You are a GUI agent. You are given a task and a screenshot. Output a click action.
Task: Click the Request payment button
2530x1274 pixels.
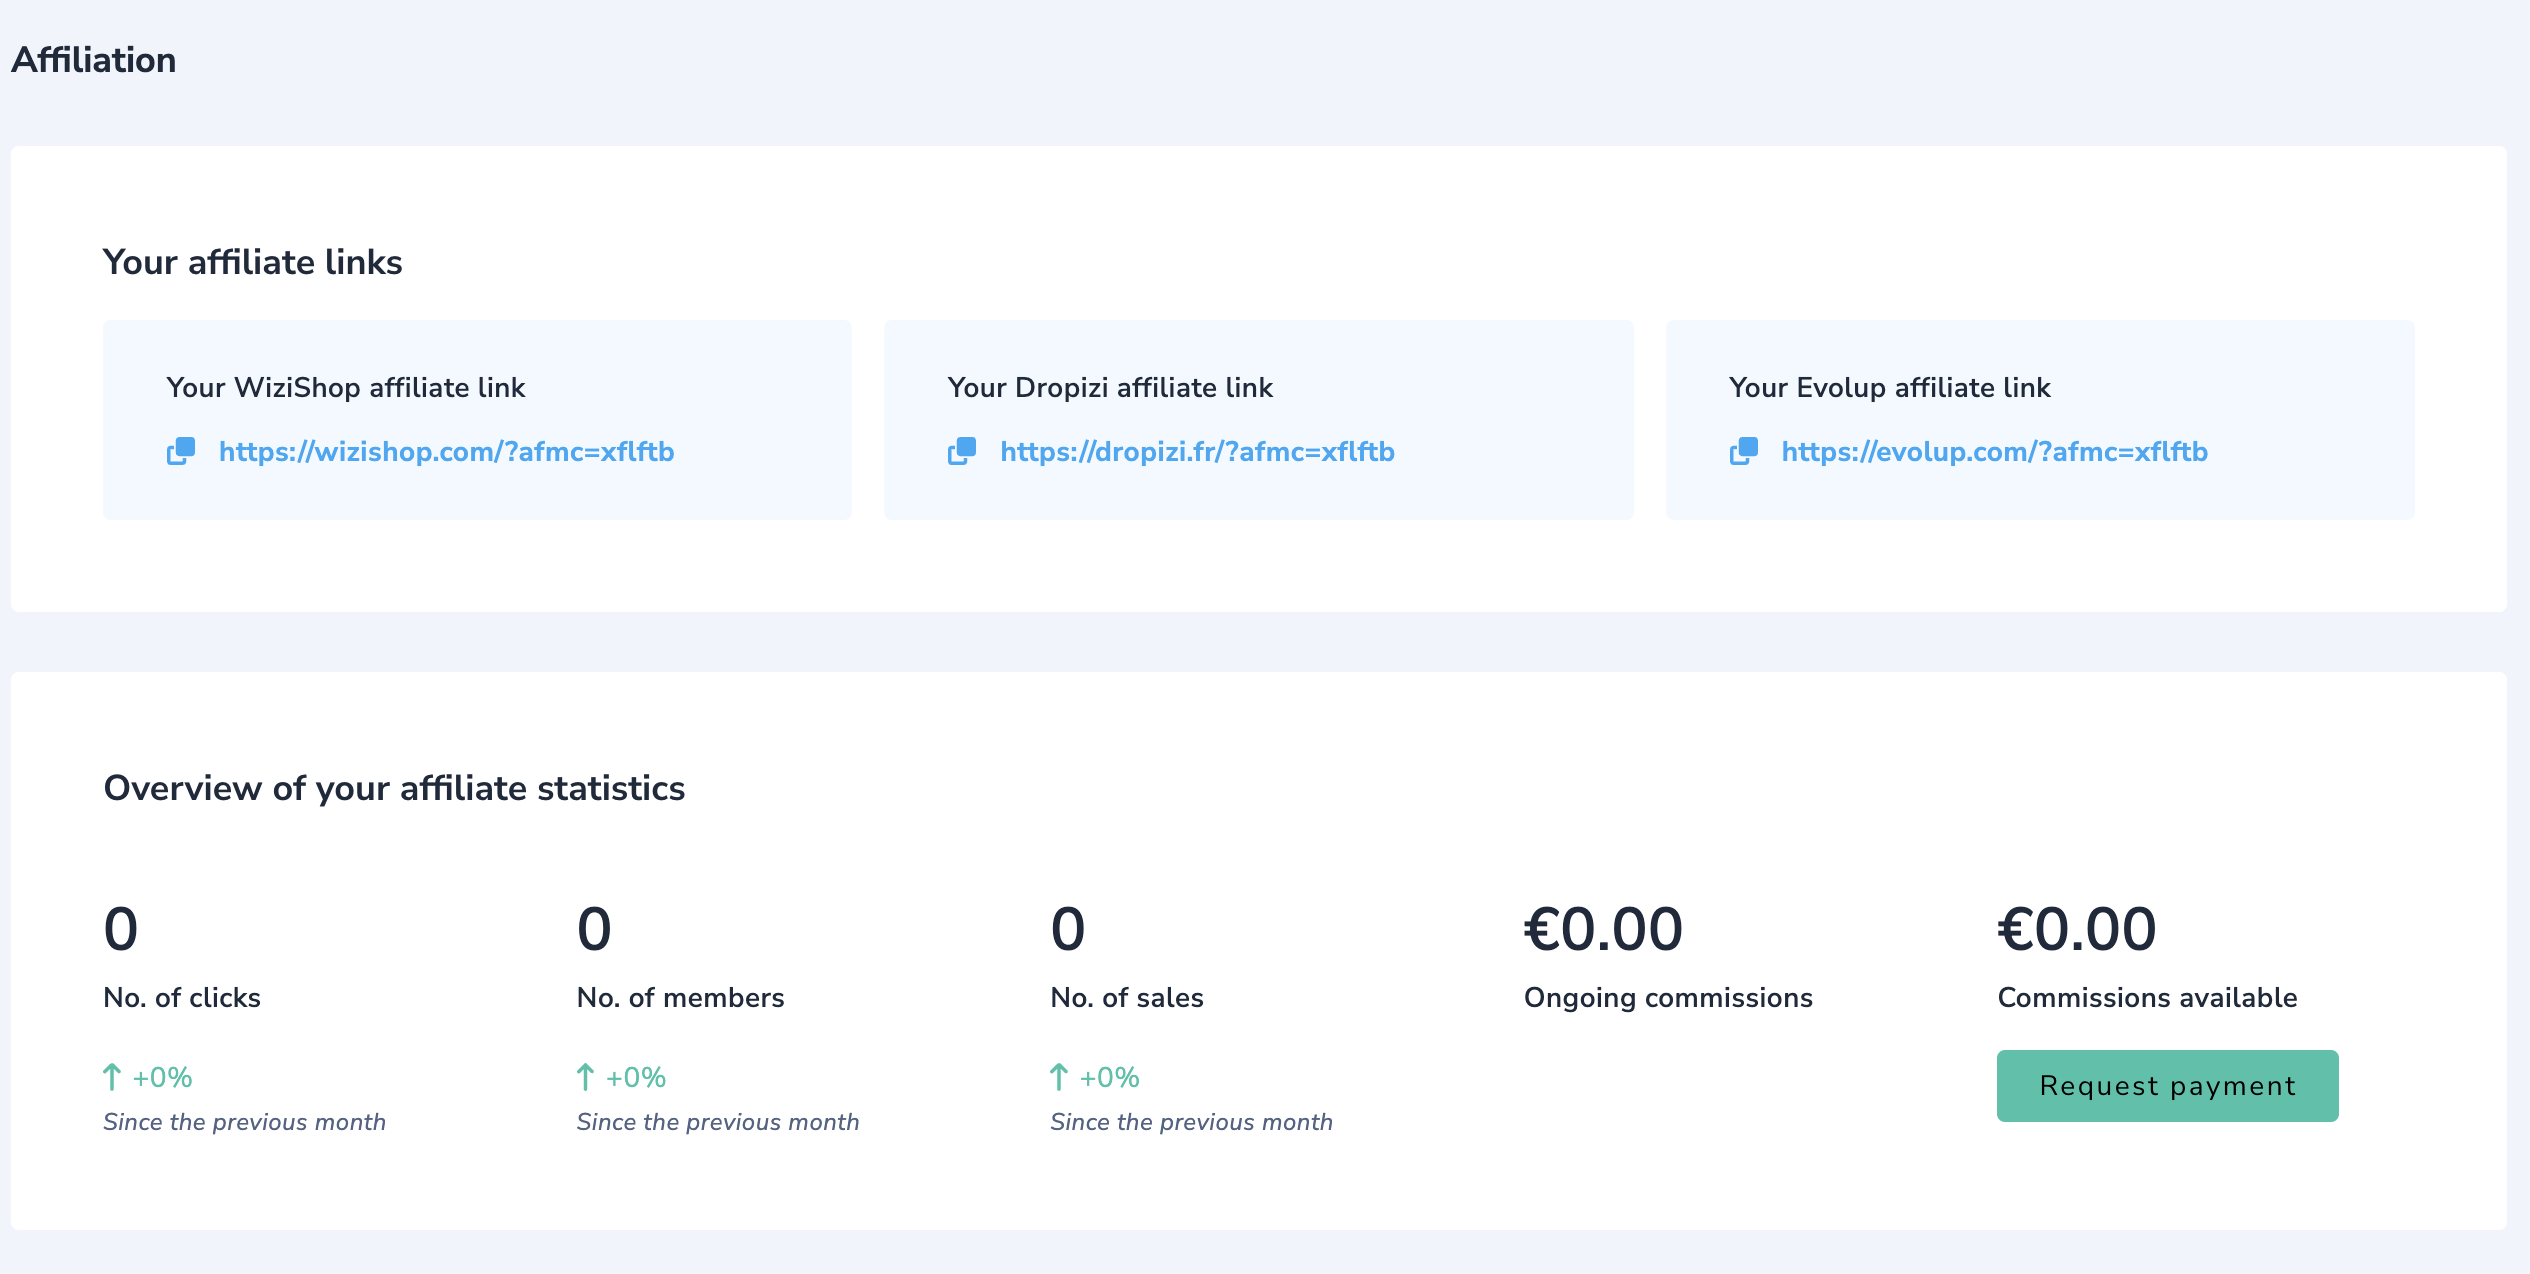point(2167,1086)
